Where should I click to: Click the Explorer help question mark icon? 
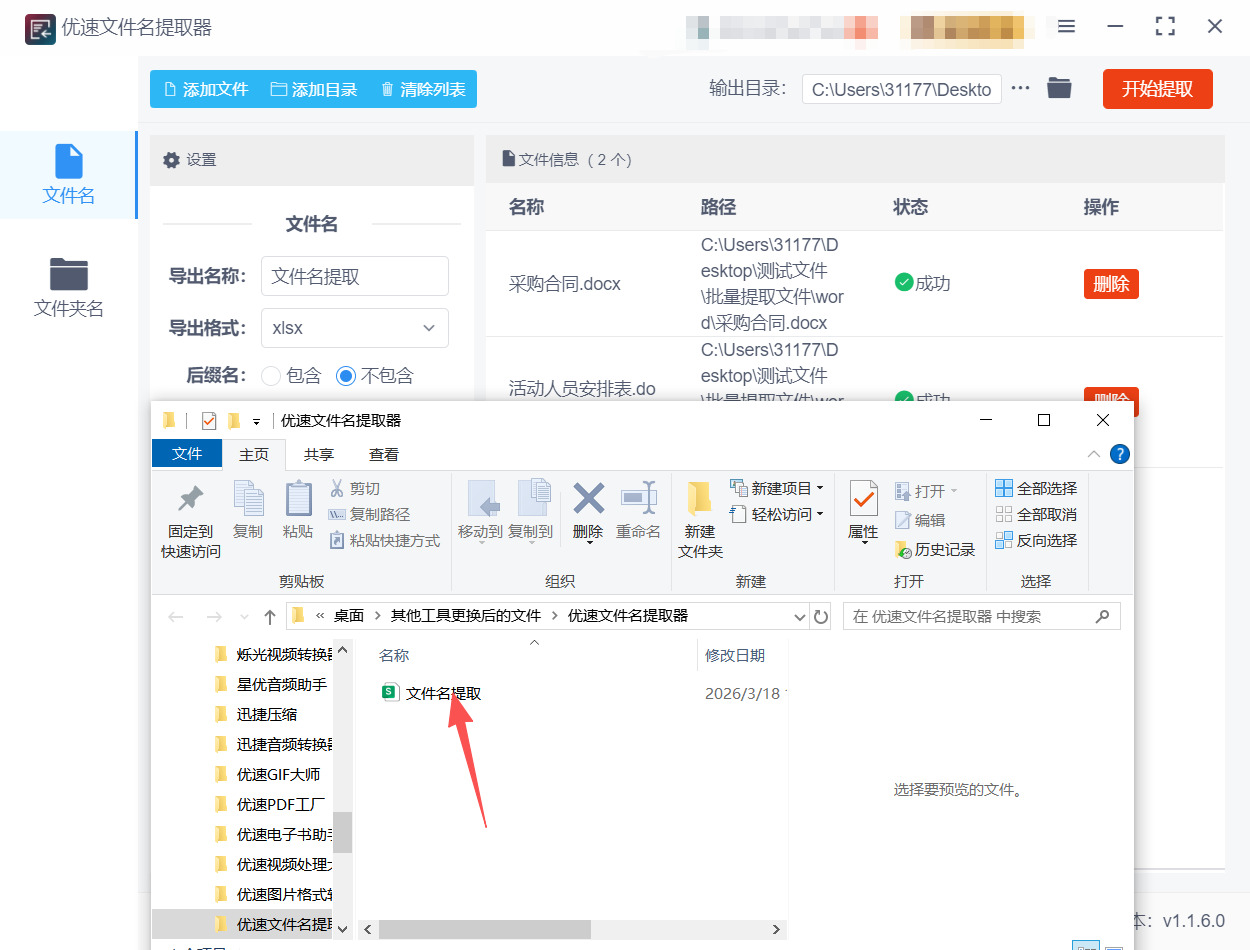coord(1119,453)
